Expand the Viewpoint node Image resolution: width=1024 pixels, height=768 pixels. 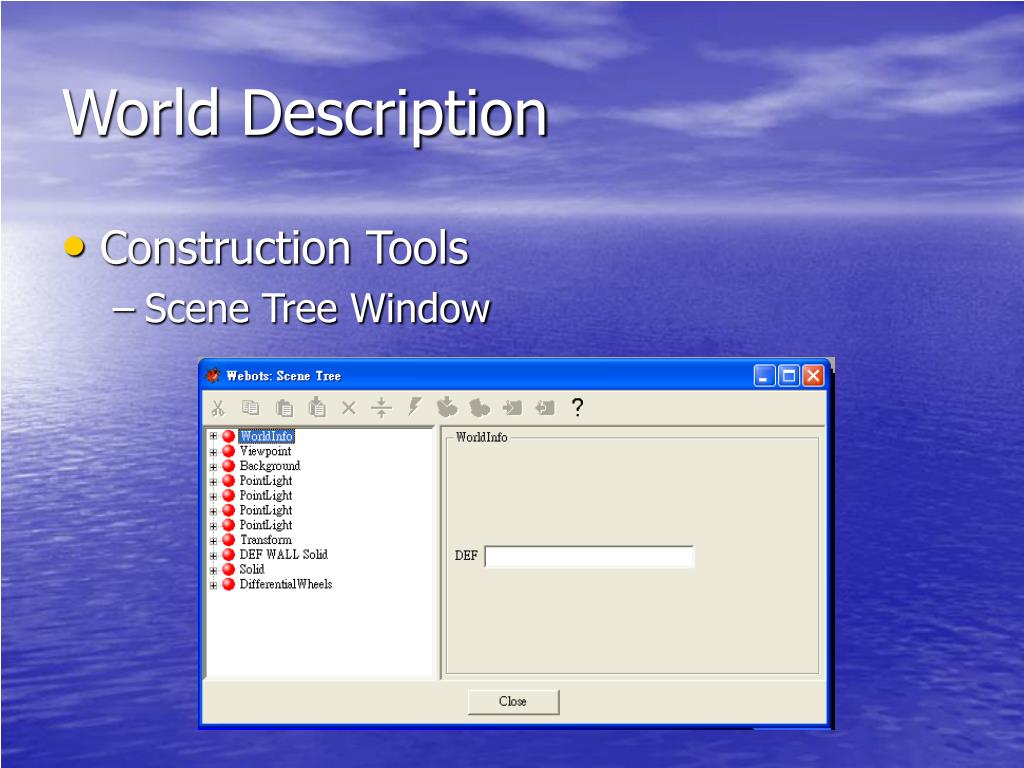tap(213, 451)
